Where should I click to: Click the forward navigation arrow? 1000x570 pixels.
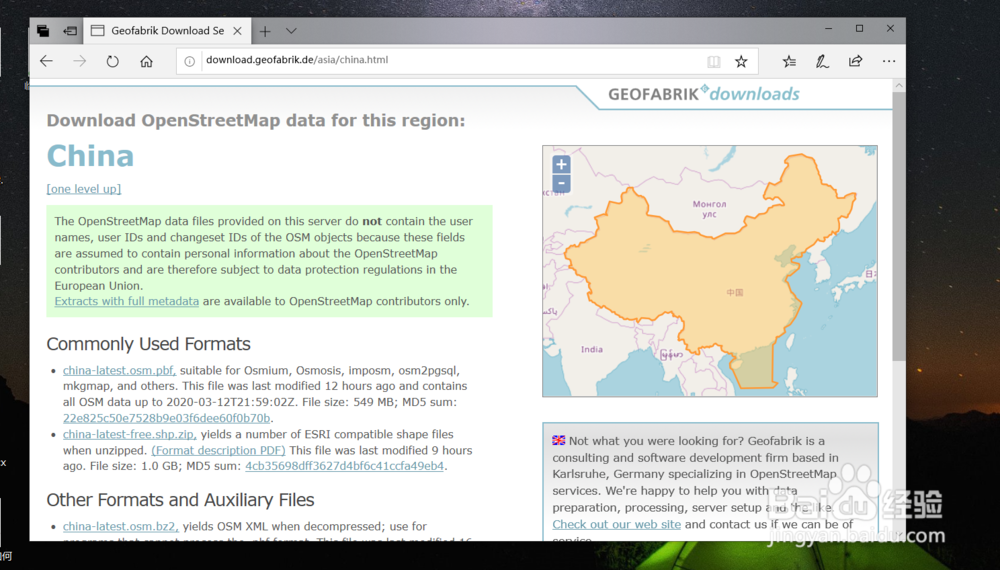[x=80, y=61]
